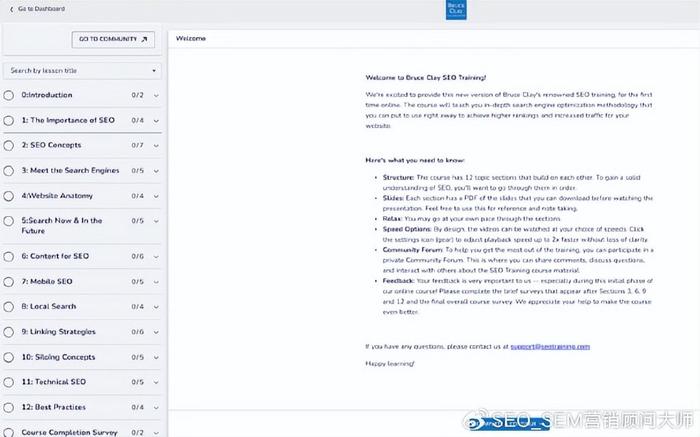
Task: Expand 3: Meet the Search Engines chevron
Action: click(x=156, y=171)
